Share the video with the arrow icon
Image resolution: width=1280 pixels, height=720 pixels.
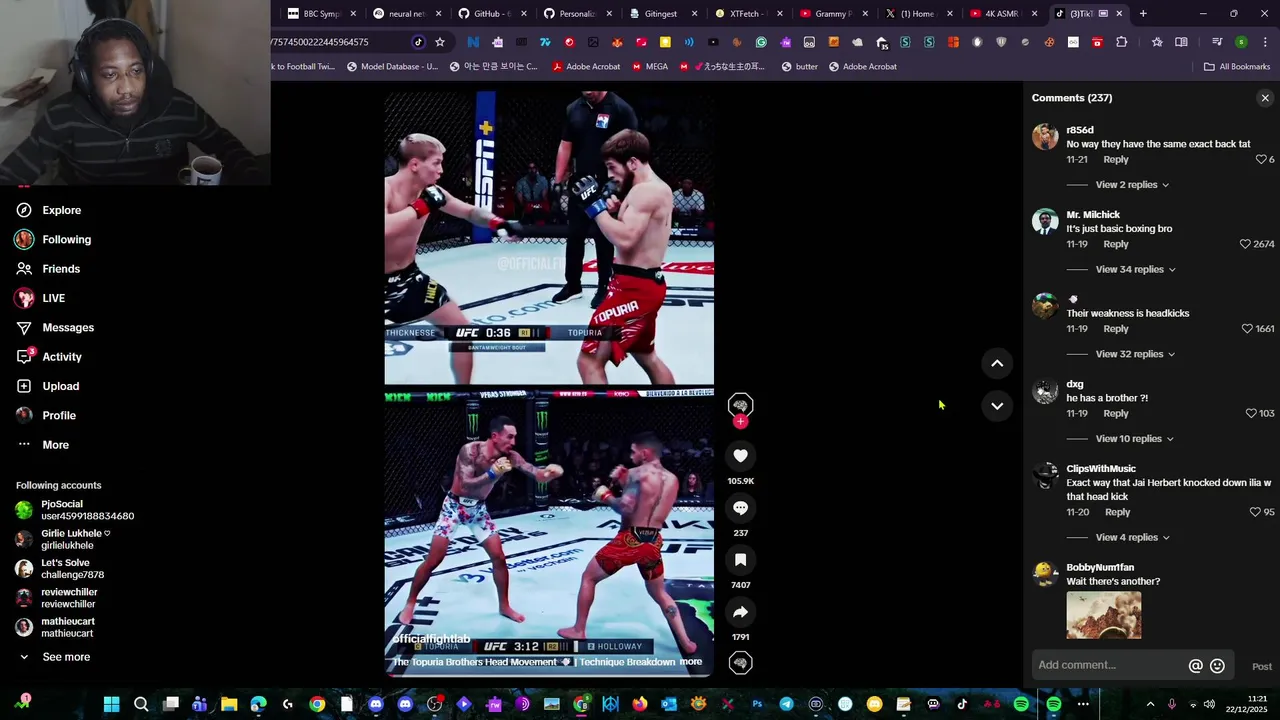point(740,612)
